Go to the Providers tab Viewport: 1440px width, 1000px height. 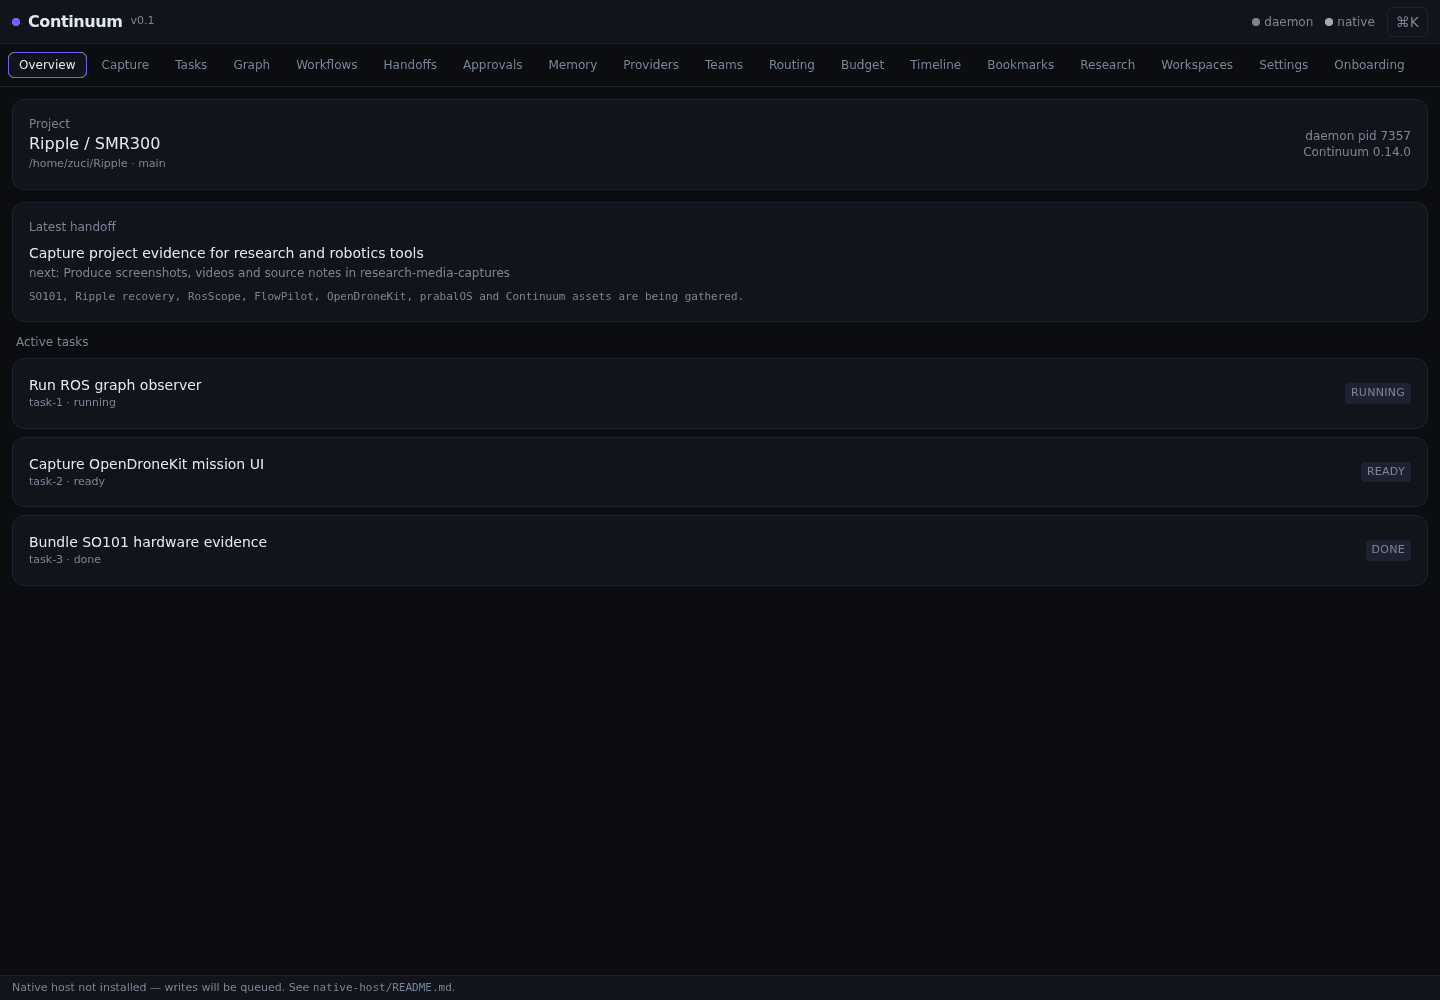(651, 65)
